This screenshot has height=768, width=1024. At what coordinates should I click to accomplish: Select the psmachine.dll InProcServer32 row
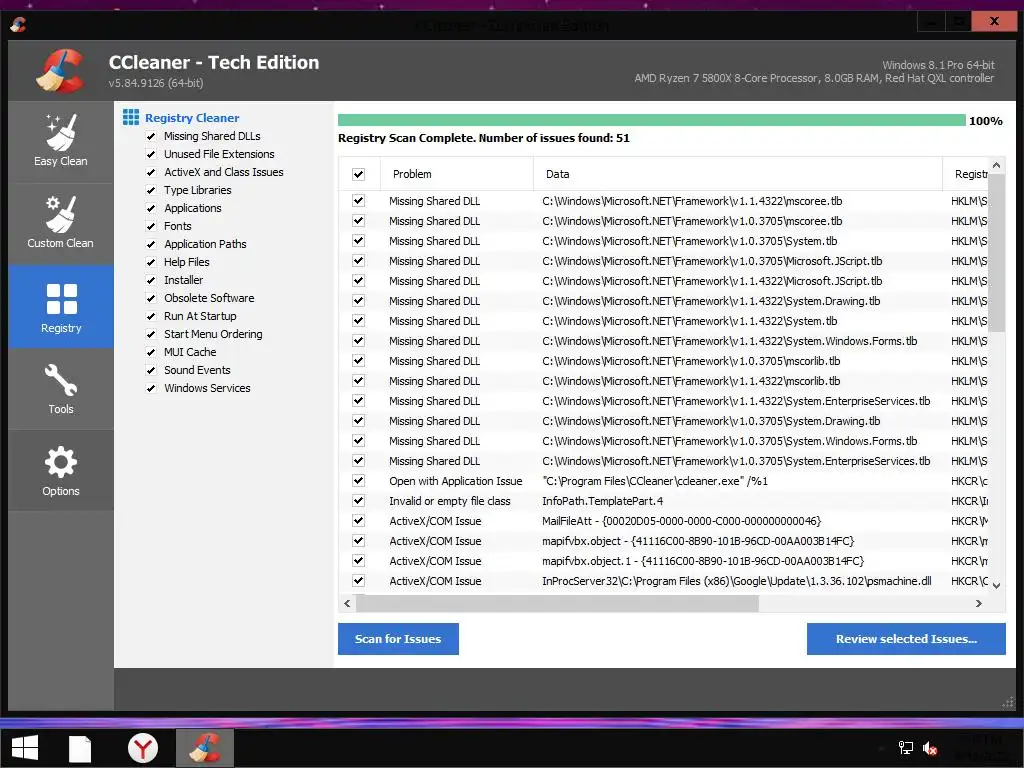point(663,581)
